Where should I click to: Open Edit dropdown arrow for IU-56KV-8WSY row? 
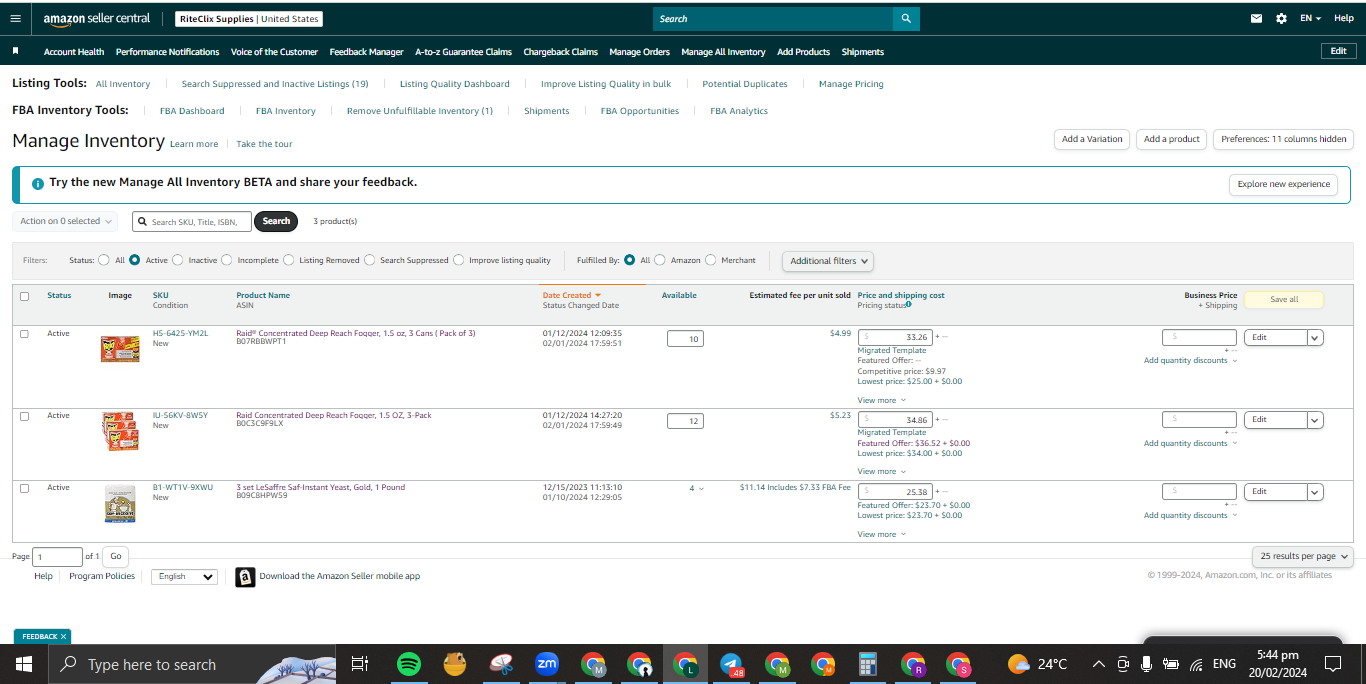tap(1315, 420)
